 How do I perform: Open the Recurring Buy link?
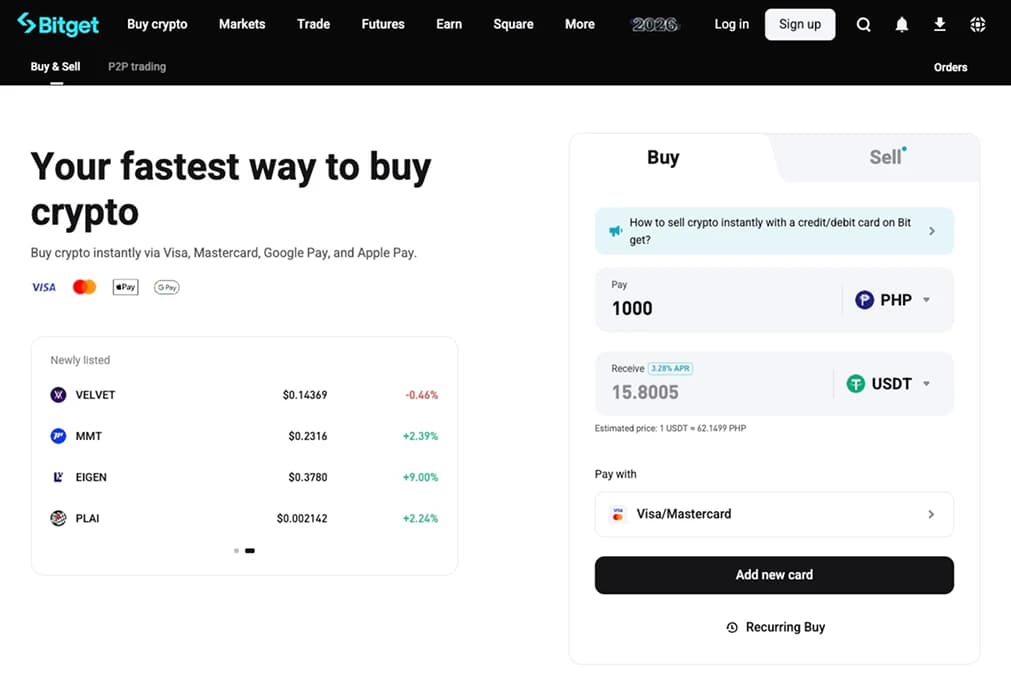point(785,627)
